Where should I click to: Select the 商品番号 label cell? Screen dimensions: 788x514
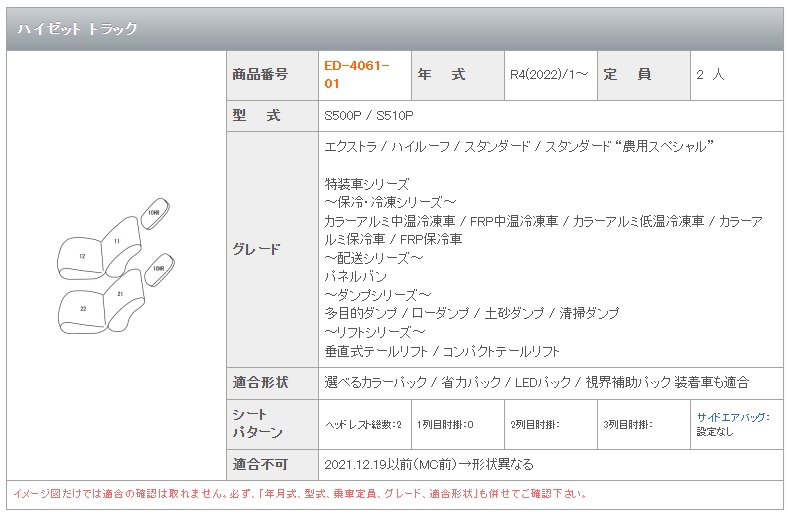(x=272, y=75)
